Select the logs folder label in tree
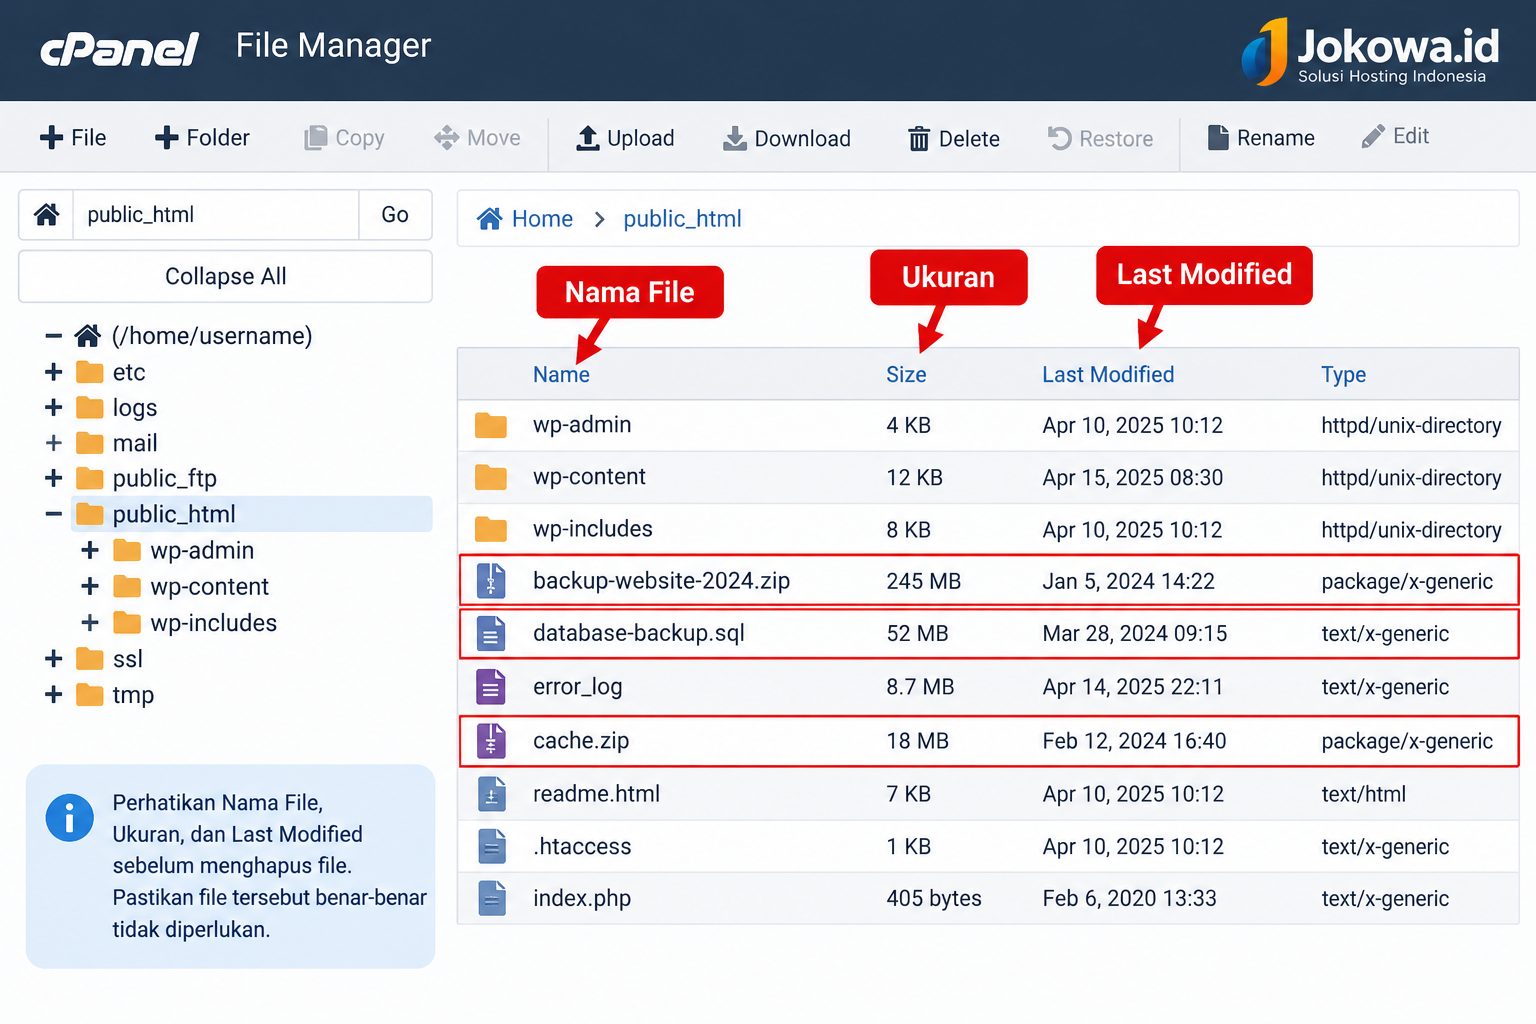This screenshot has width=1536, height=1024. (135, 408)
